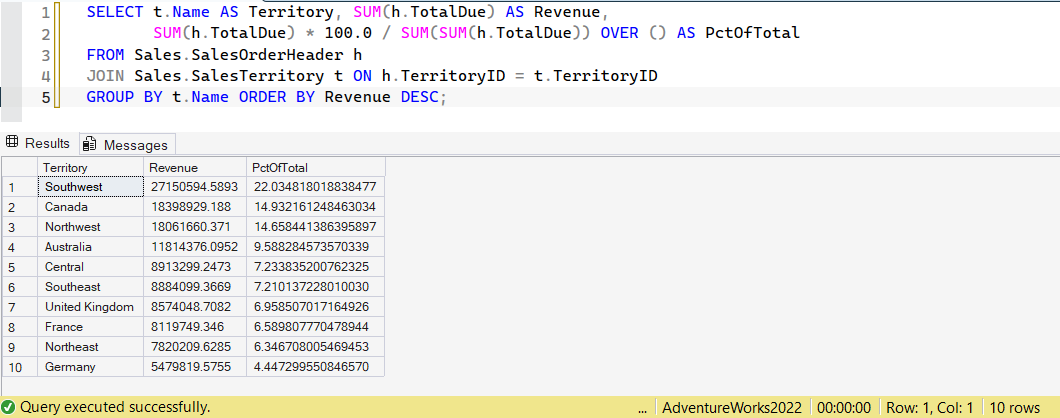
Task: Click the Messages tab icon
Action: point(90,144)
